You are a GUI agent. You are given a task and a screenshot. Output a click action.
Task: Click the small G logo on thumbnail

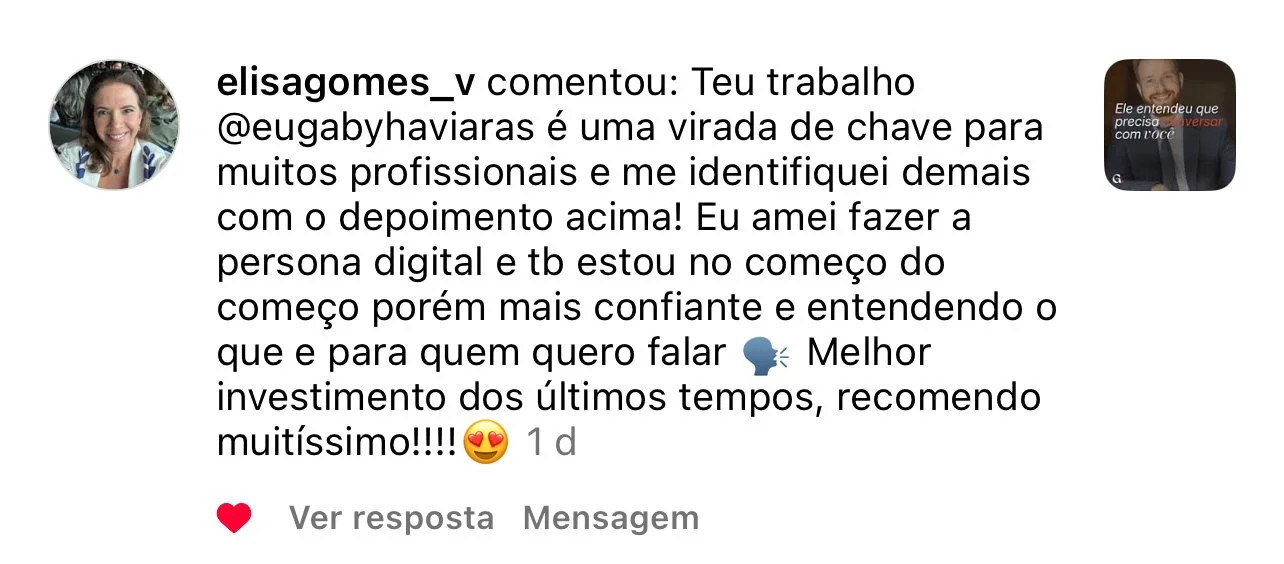coord(1115,178)
